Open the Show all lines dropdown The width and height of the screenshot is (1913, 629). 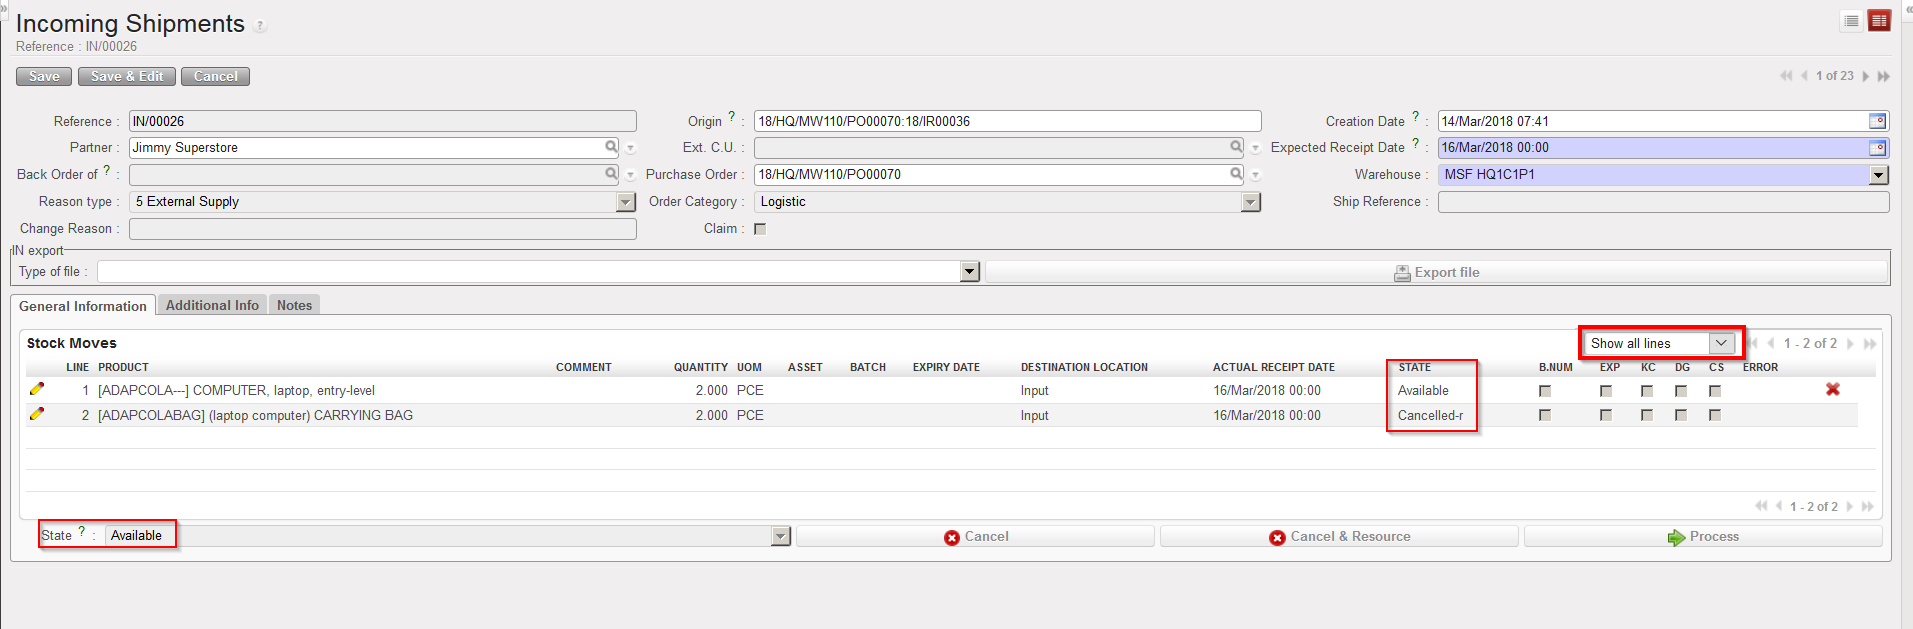1661,343
